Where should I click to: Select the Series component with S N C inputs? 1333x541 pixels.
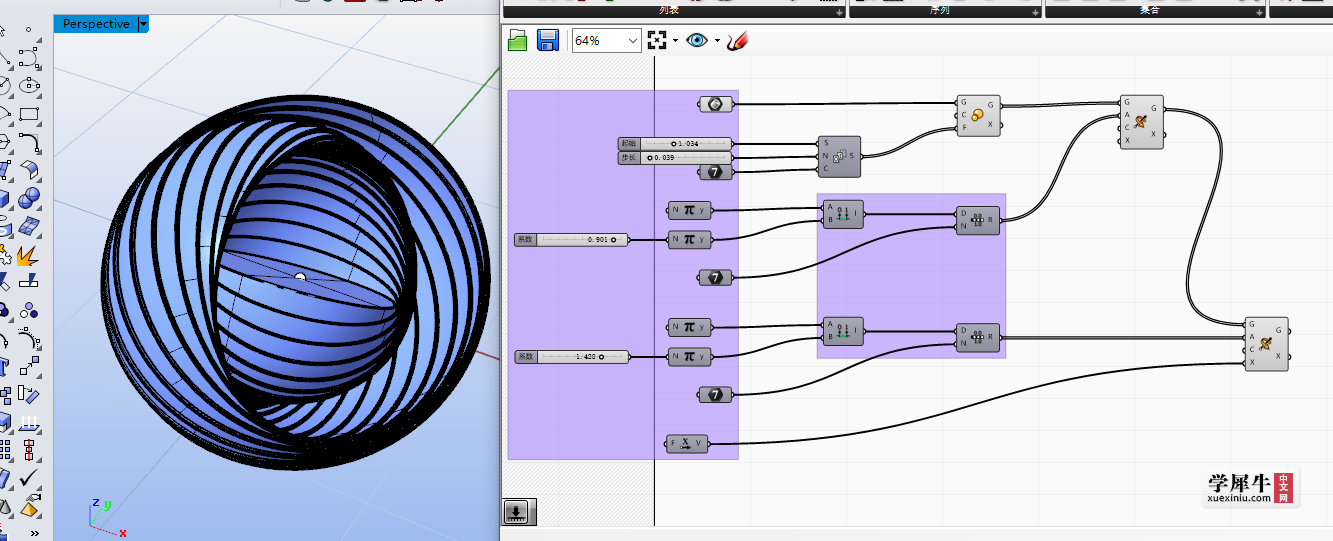click(838, 156)
